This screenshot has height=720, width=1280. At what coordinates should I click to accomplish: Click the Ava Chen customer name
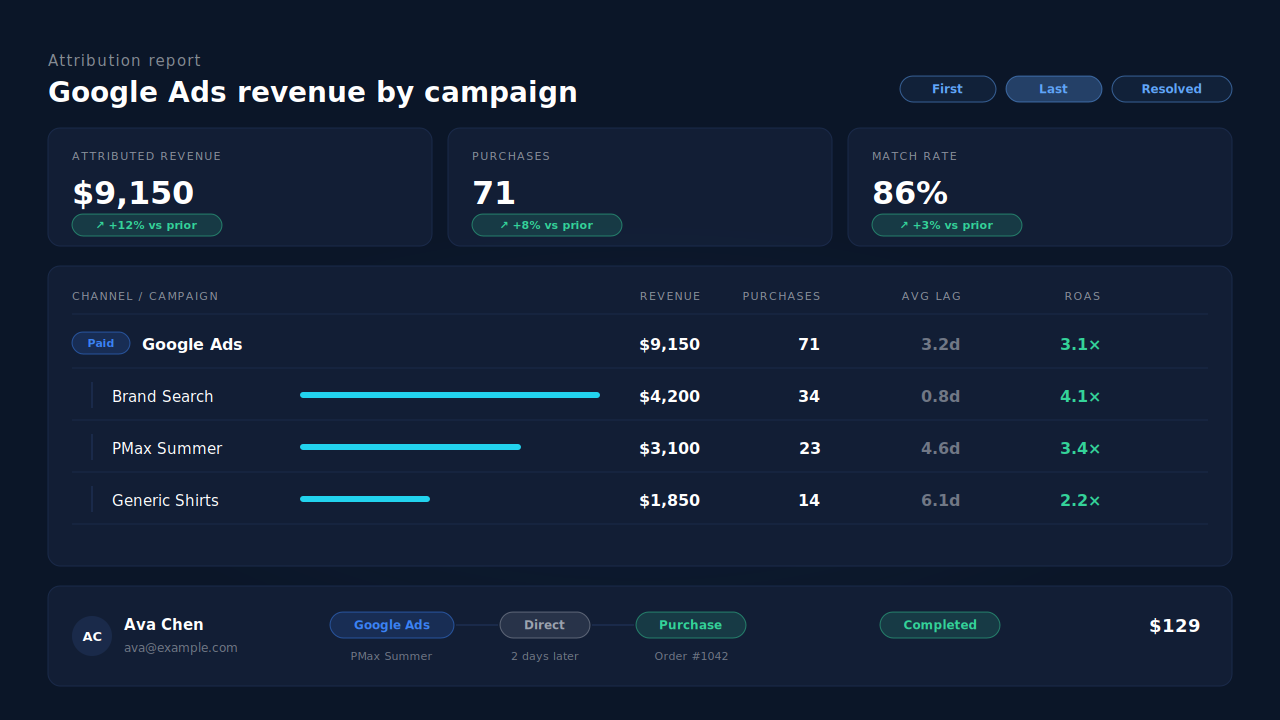tap(164, 624)
